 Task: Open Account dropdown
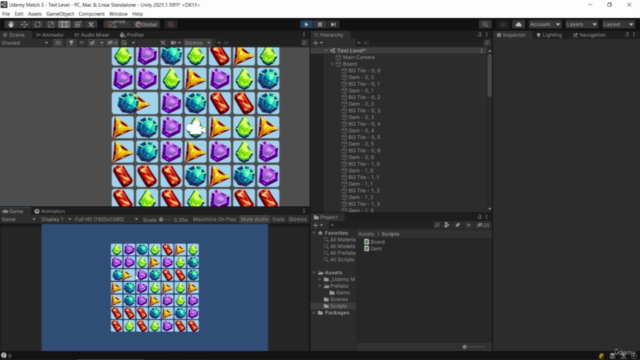pos(545,24)
